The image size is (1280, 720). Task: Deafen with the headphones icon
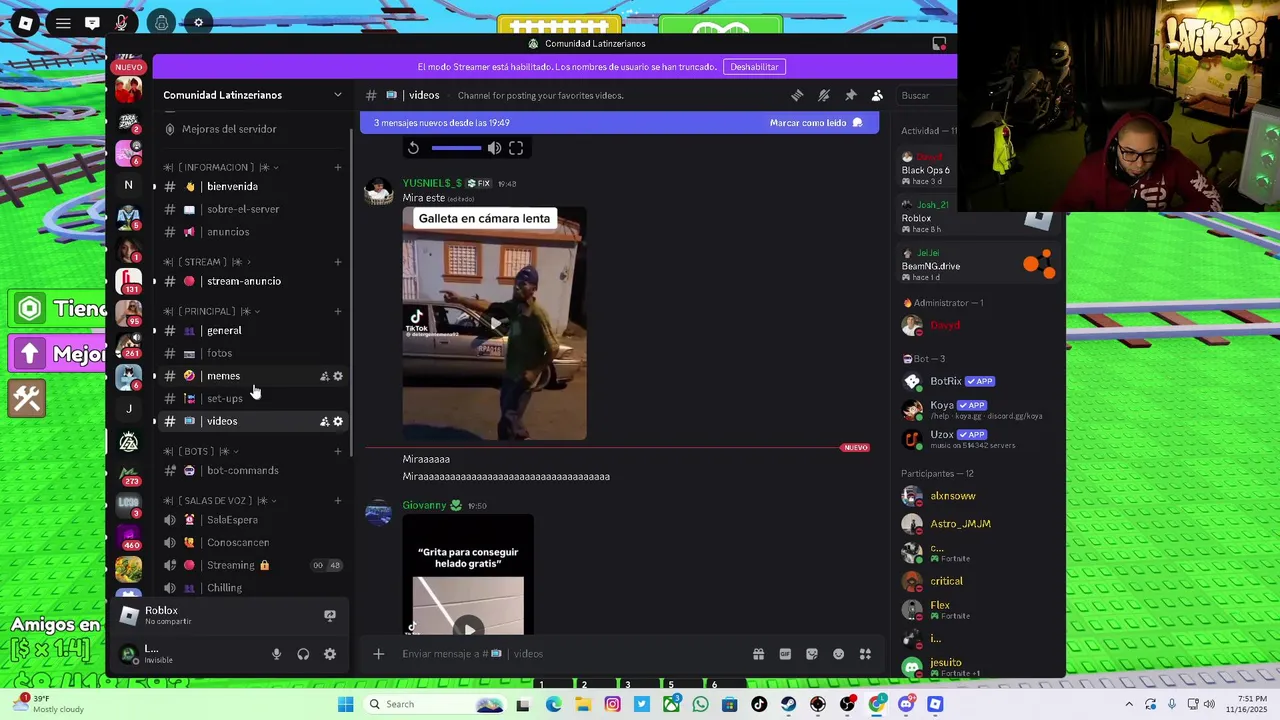(x=303, y=654)
